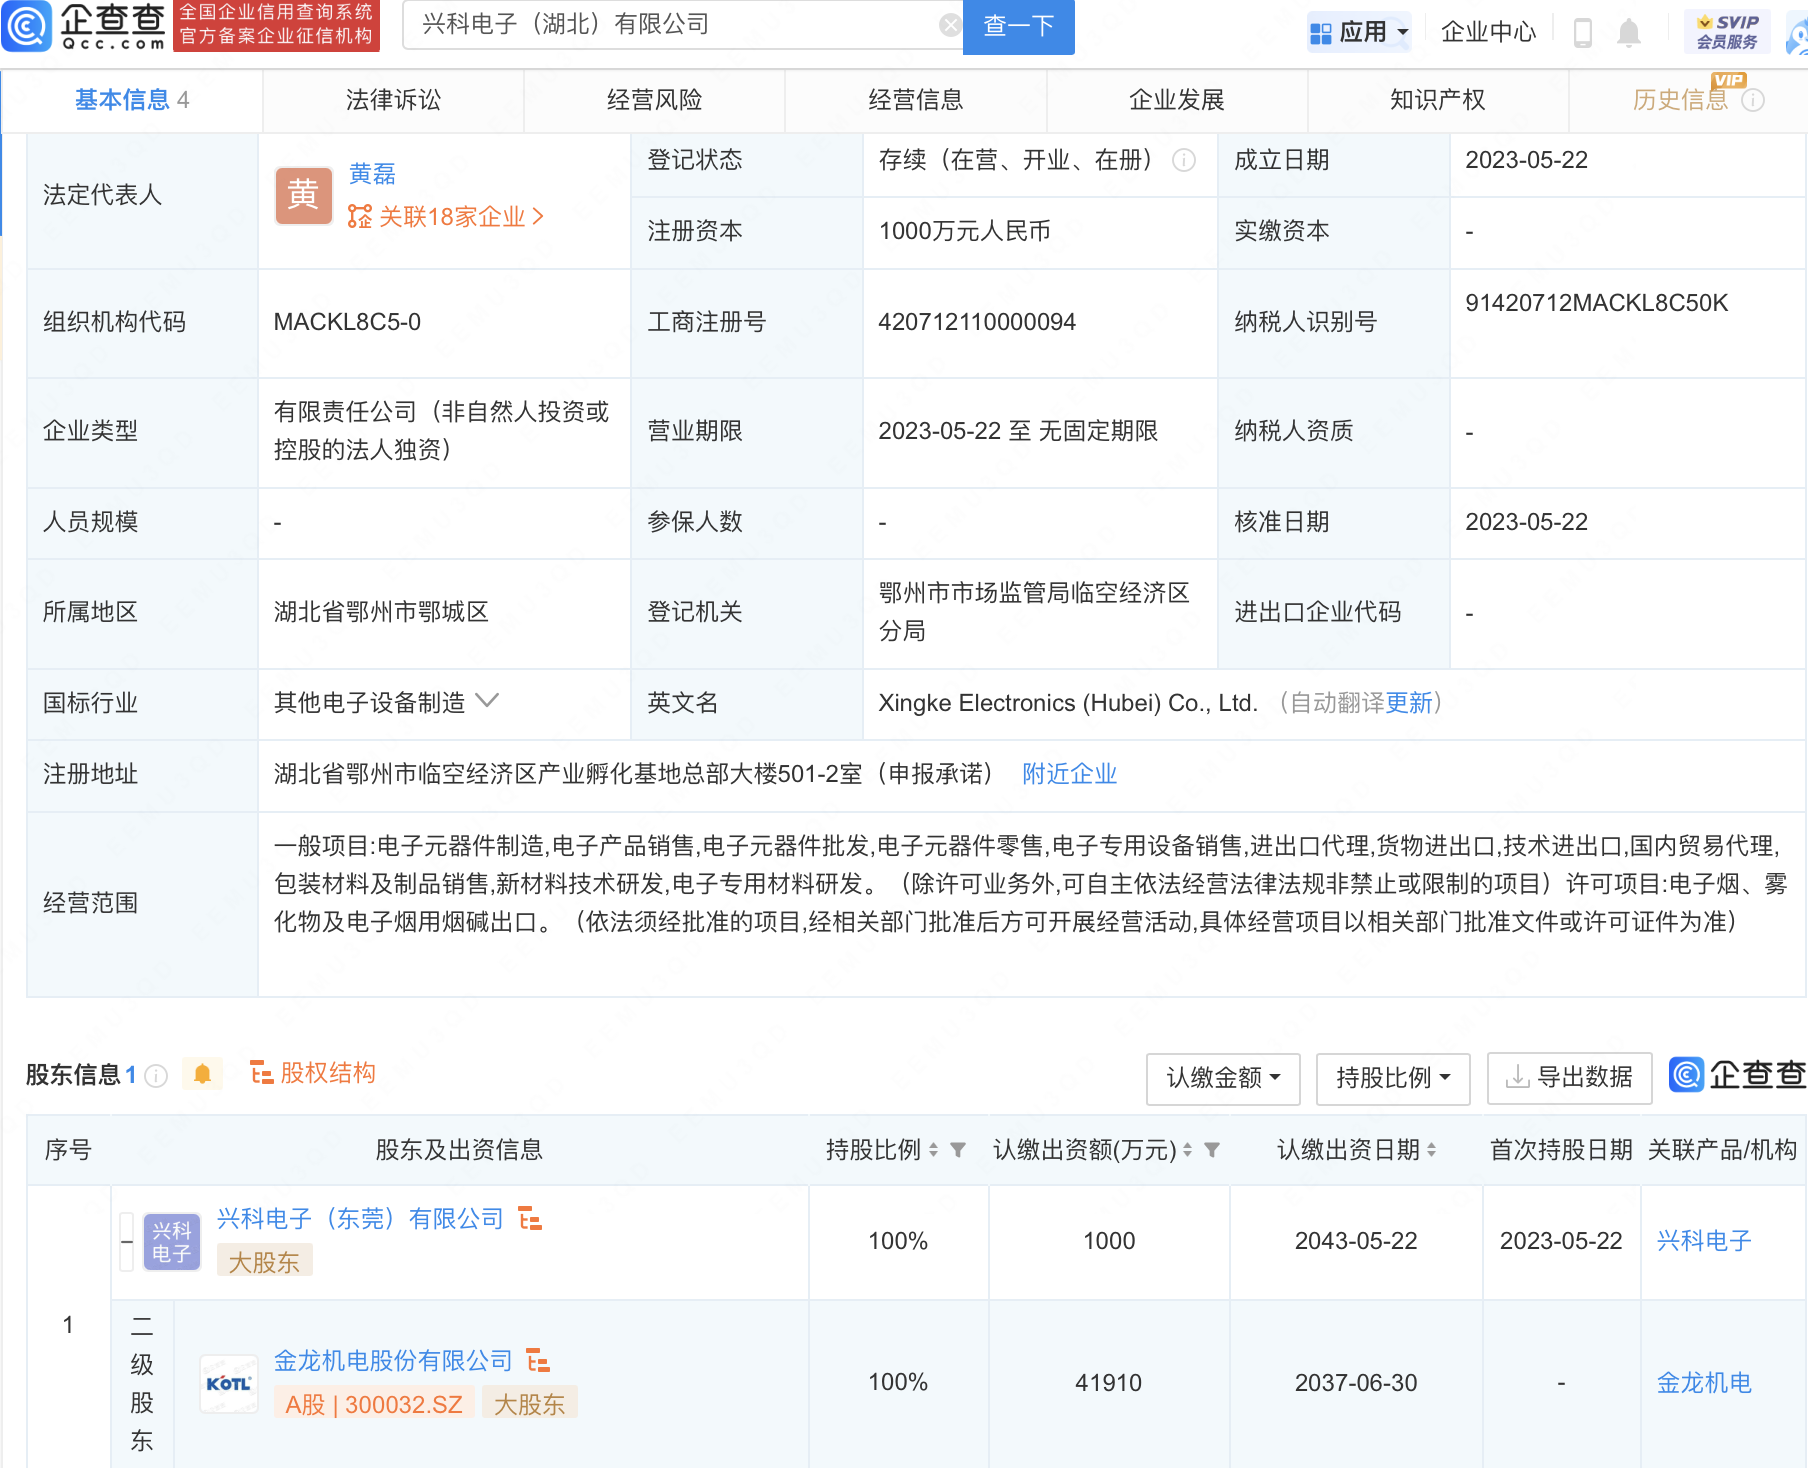Open the 应用 dropdown menu
The image size is (1808, 1468).
tap(1360, 32)
